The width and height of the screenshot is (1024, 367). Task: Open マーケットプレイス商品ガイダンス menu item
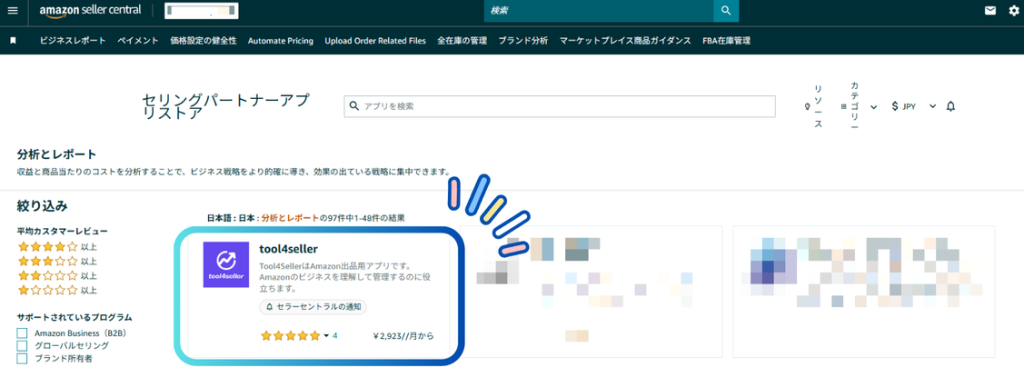pyautogui.click(x=626, y=40)
